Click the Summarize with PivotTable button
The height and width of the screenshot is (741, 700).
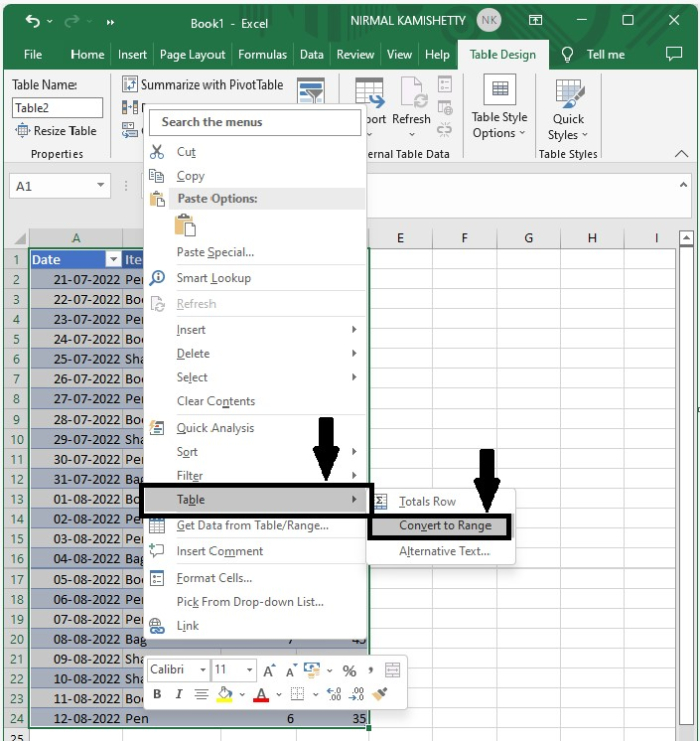(x=203, y=85)
